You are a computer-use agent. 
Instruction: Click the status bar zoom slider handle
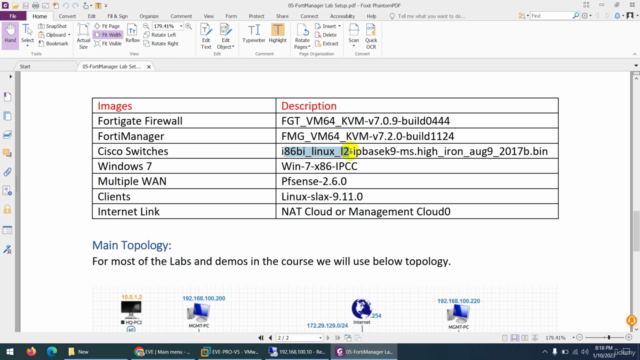click(609, 338)
